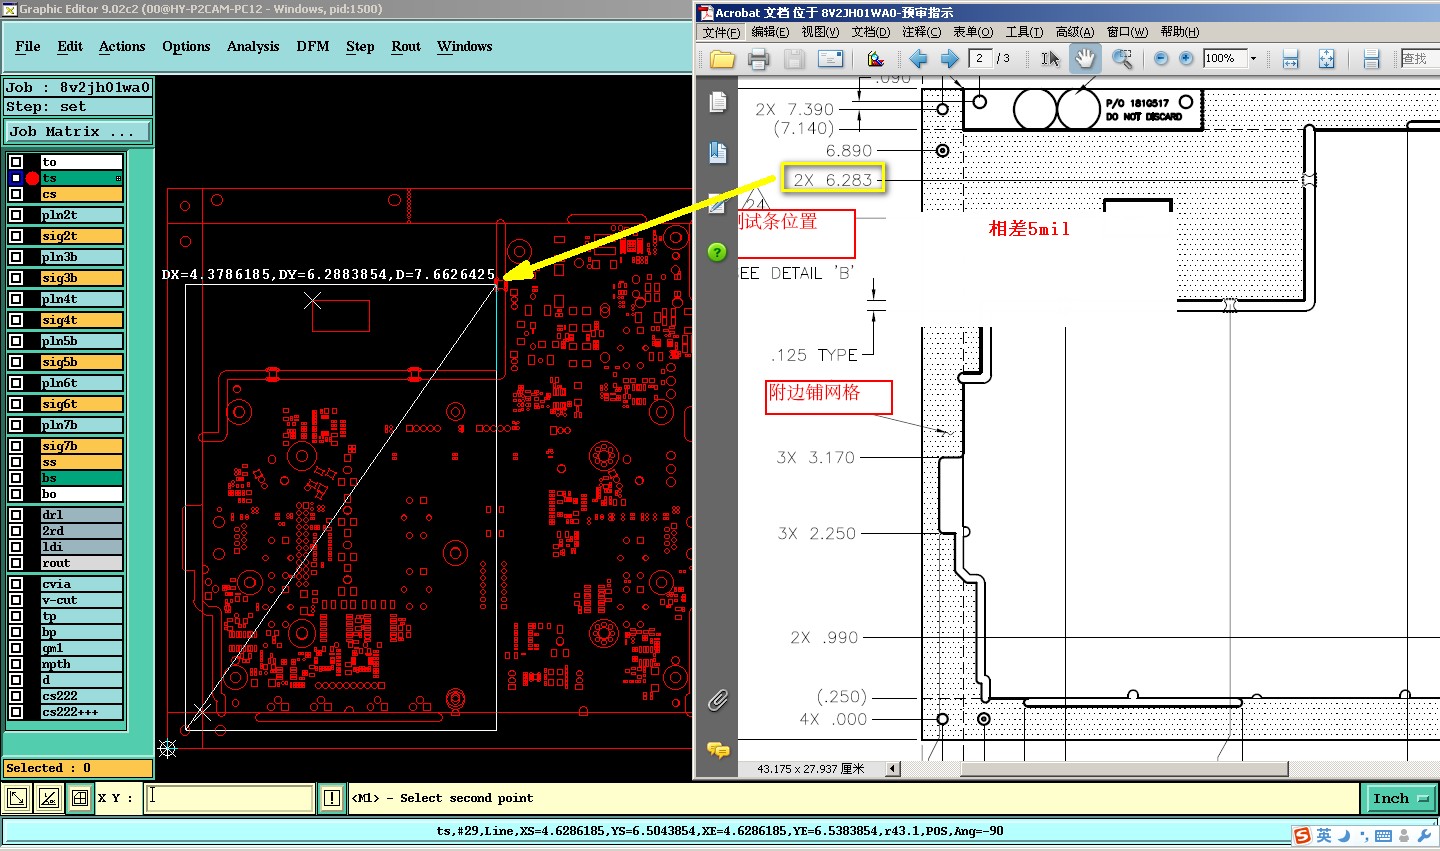Click the angle coordinate icon near XY
The width and height of the screenshot is (1440, 851).
[x=48, y=798]
